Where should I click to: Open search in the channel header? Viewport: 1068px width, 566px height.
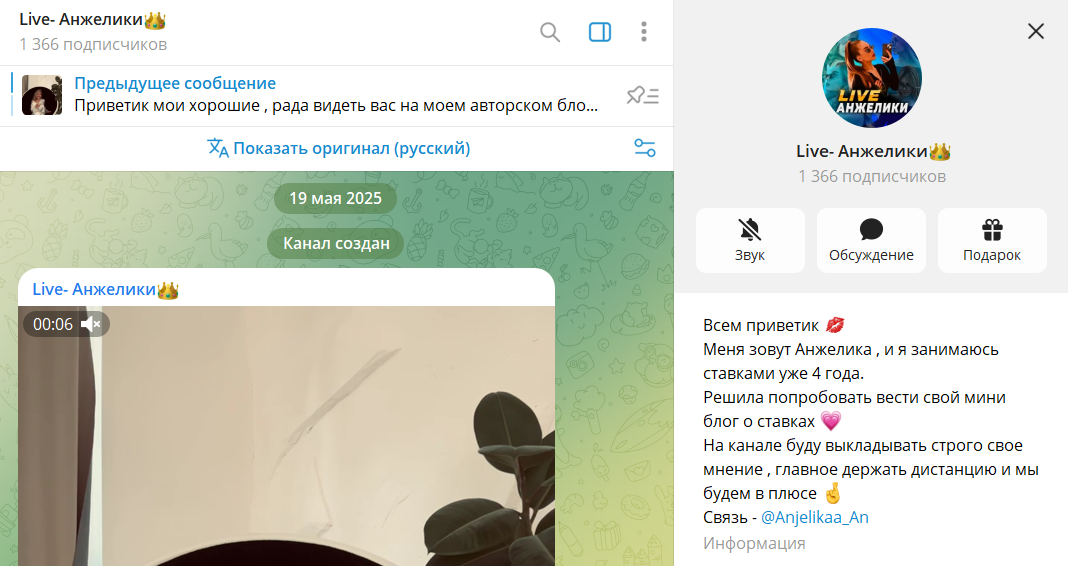click(x=550, y=32)
